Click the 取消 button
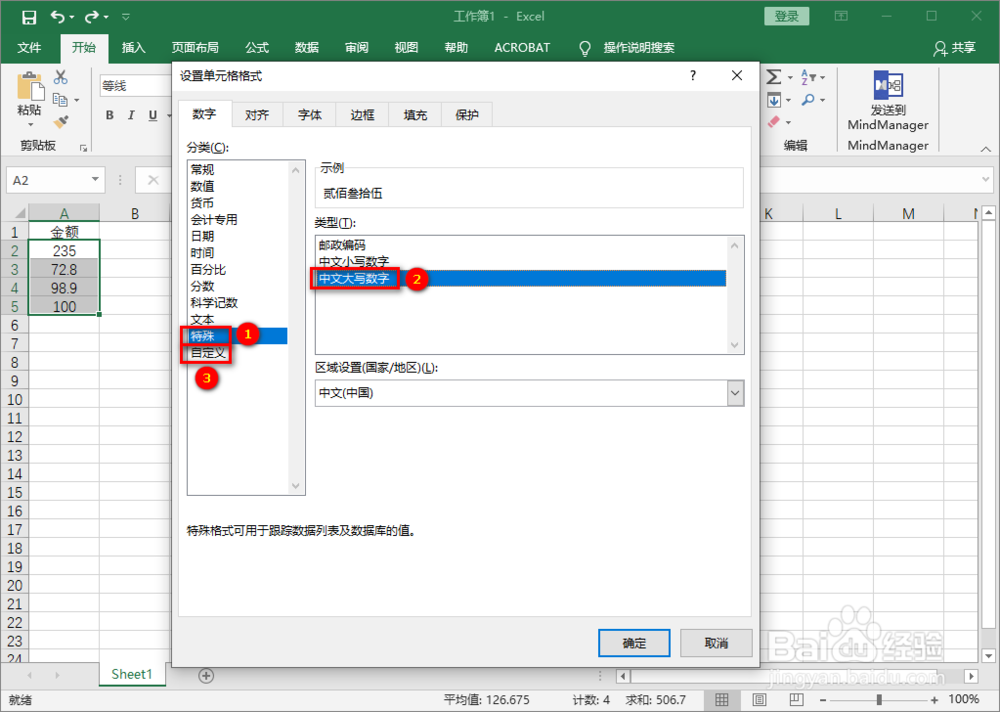Image resolution: width=1000 pixels, height=712 pixels. click(x=716, y=643)
